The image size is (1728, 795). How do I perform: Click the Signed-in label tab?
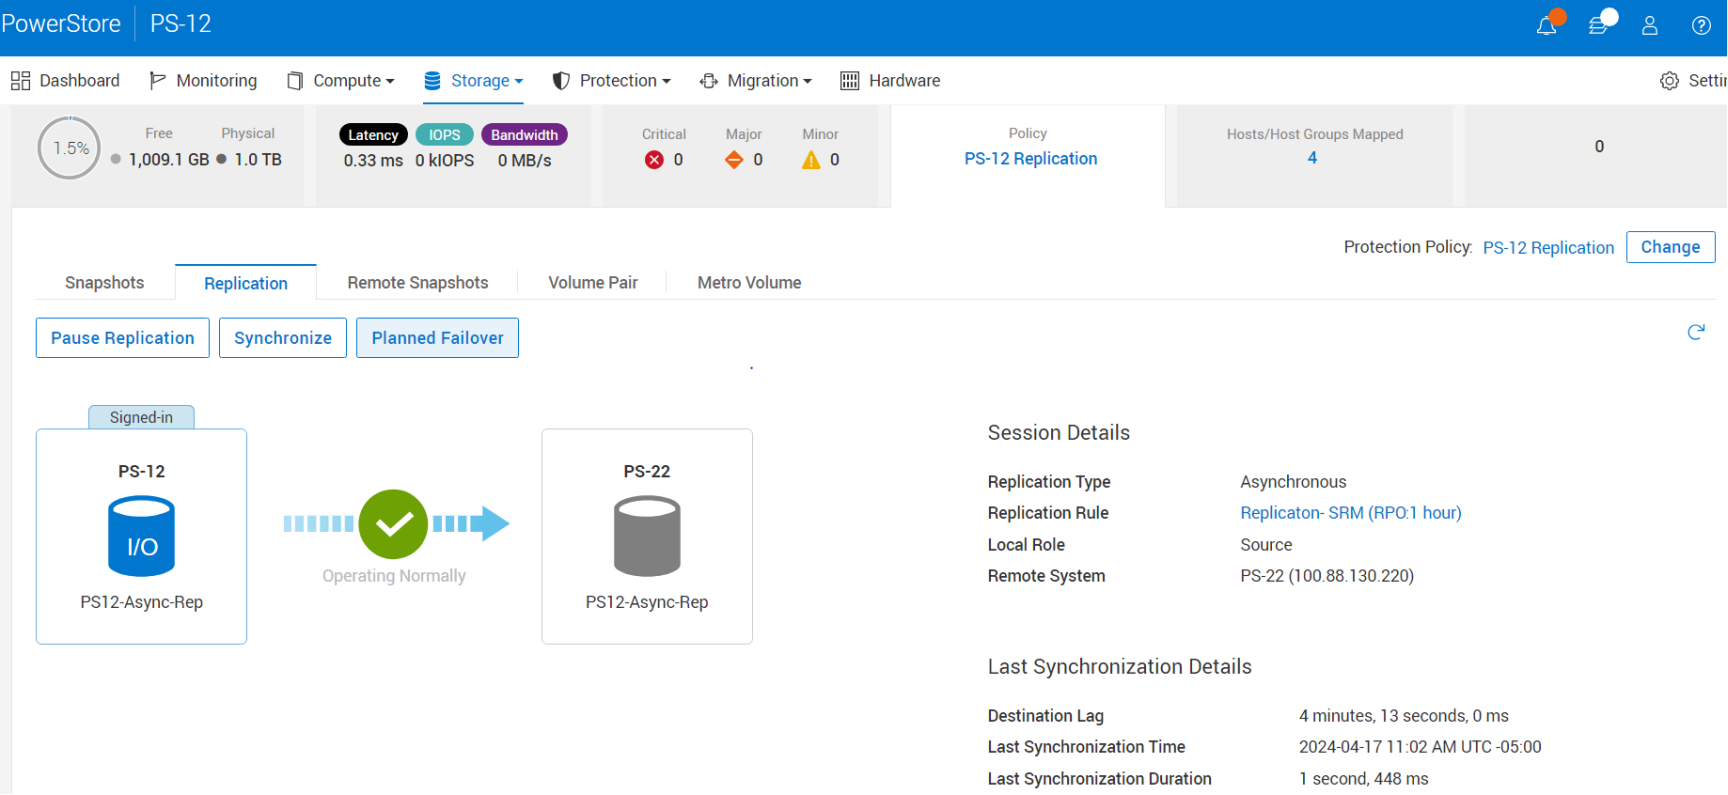click(x=141, y=417)
